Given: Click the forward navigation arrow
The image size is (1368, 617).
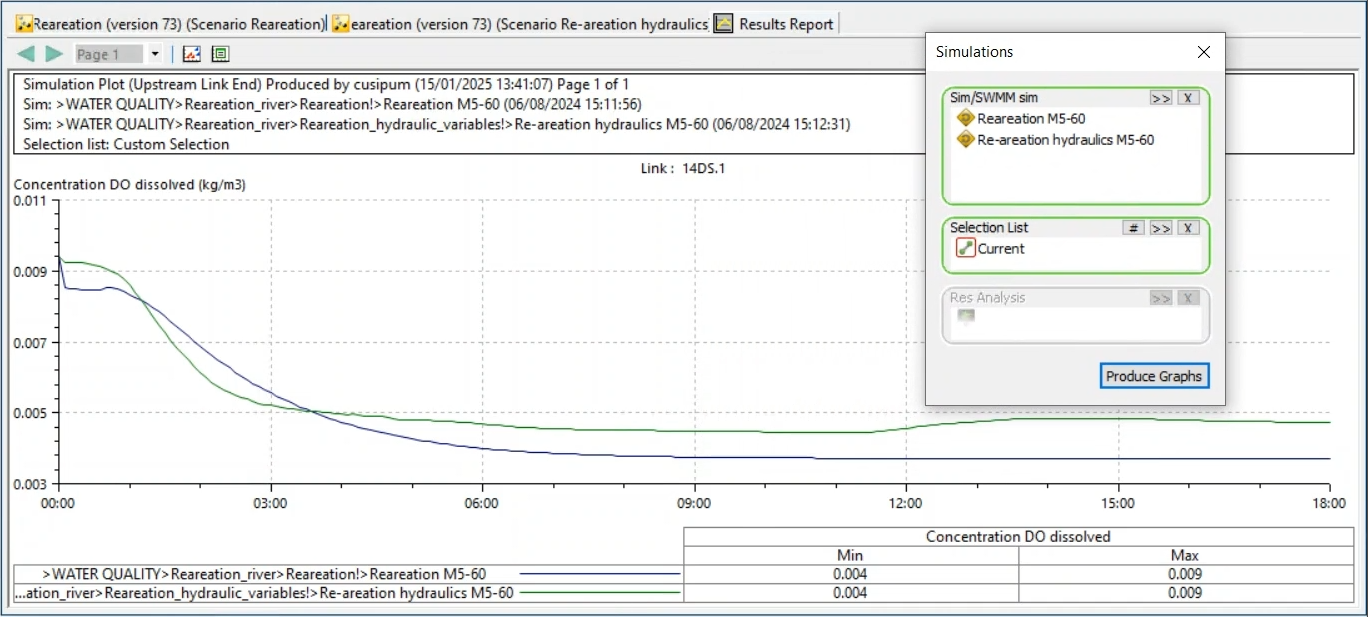Looking at the screenshot, I should 51,53.
